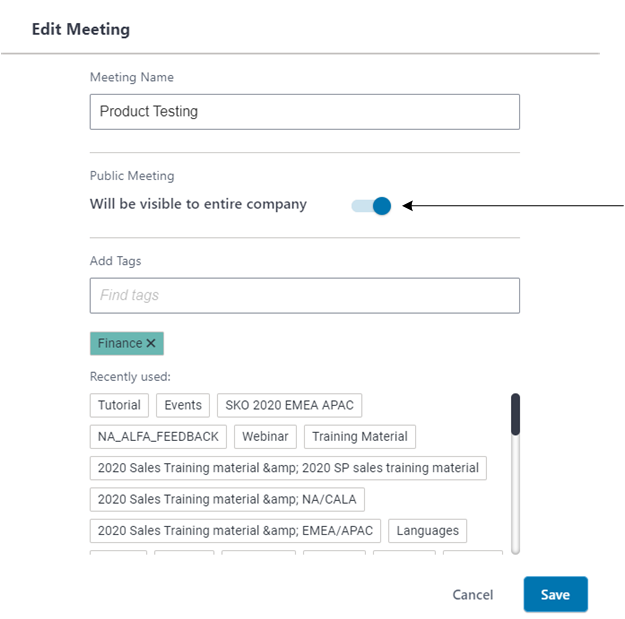Image resolution: width=625 pixels, height=619 pixels.
Task: Click the Meeting Name text field
Action: 304,112
